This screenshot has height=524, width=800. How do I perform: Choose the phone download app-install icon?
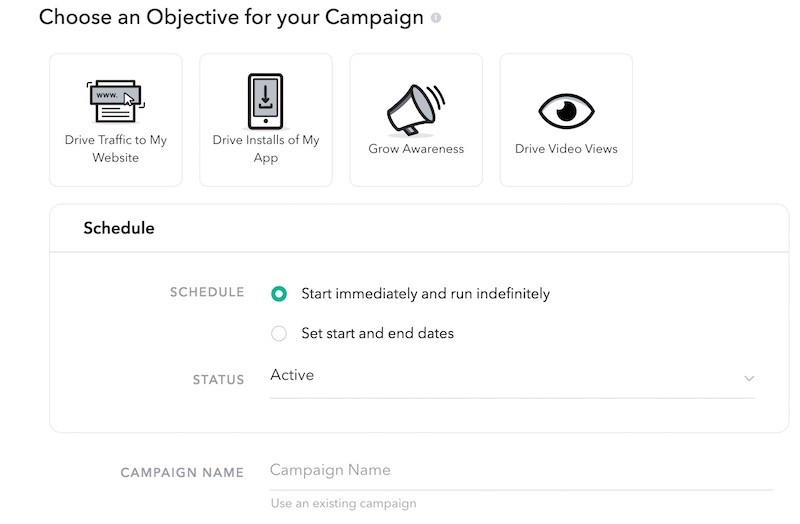265,101
